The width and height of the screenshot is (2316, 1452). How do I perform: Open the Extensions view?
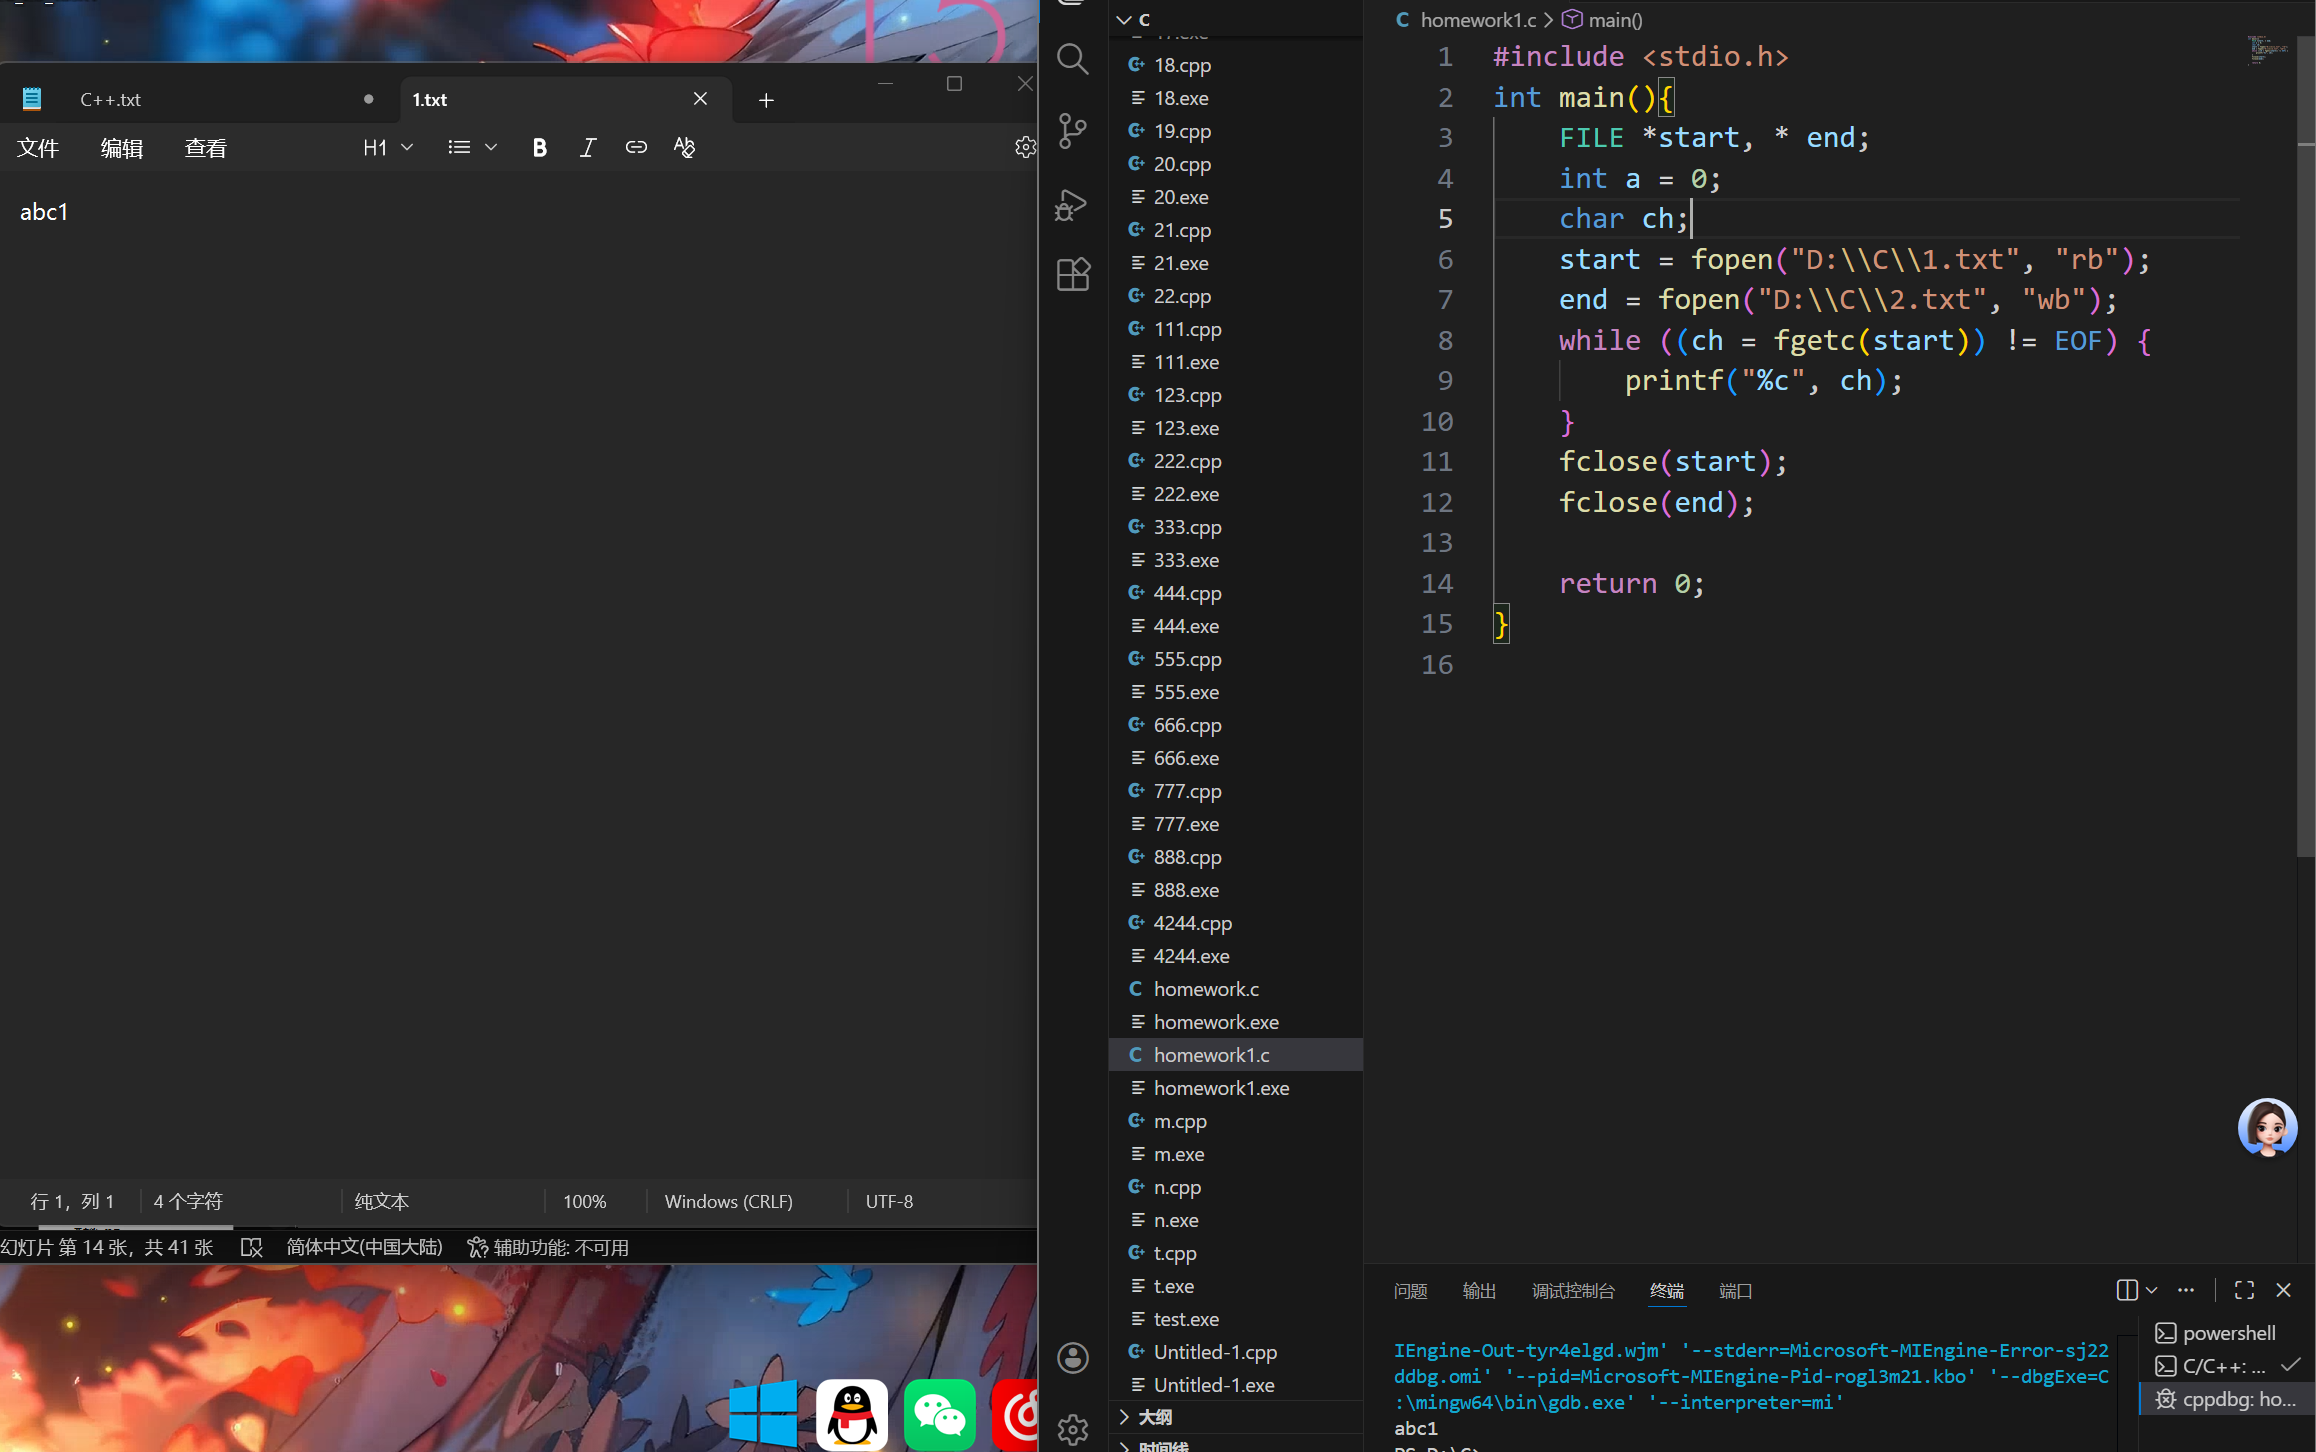pyautogui.click(x=1072, y=274)
